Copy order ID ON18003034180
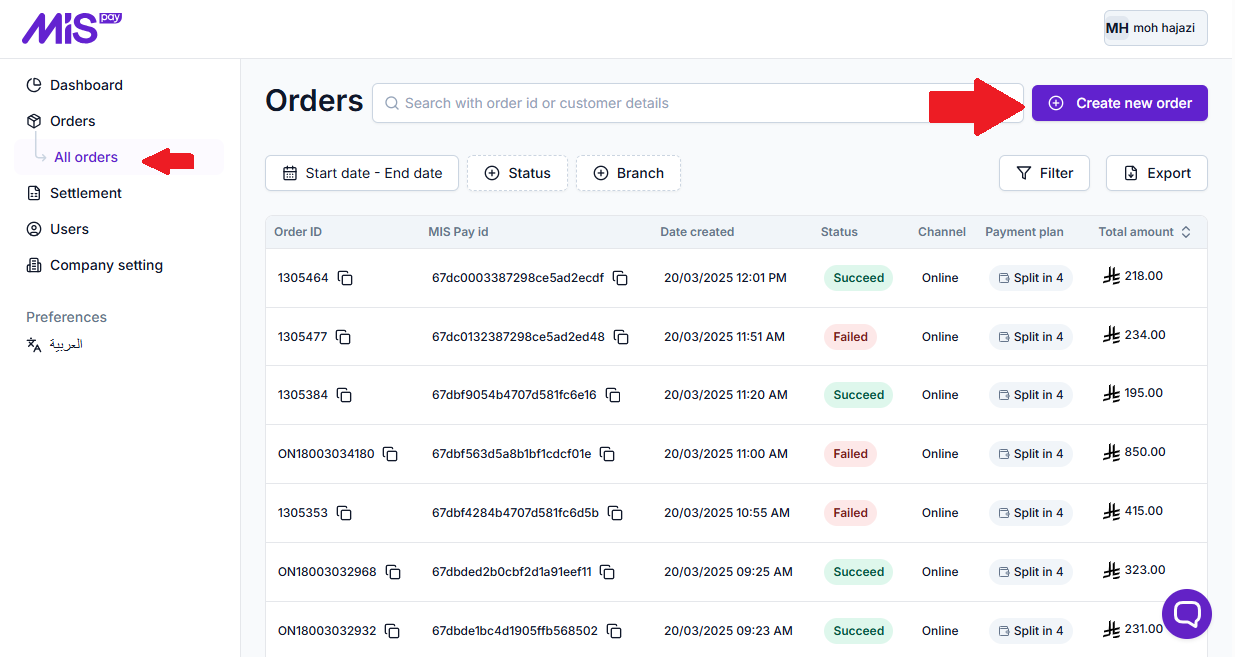 [x=390, y=454]
